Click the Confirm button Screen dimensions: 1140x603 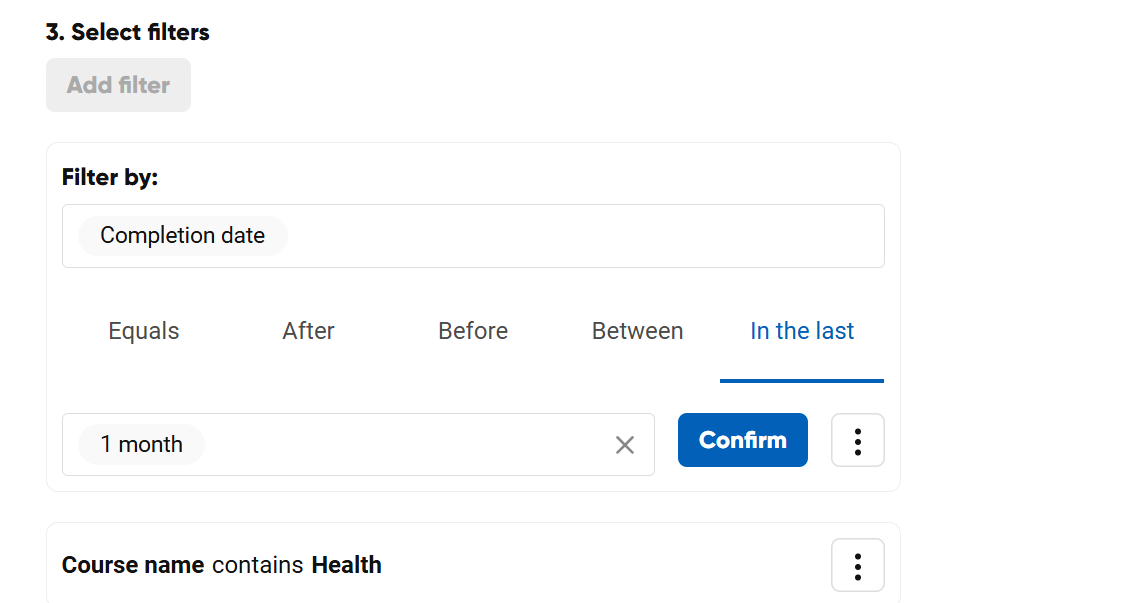click(742, 440)
